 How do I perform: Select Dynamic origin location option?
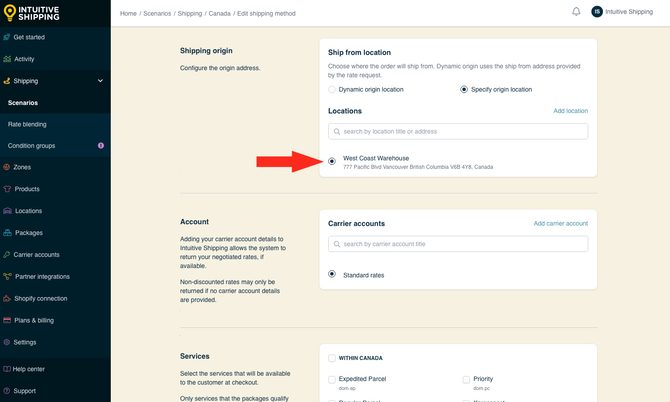[332, 89]
